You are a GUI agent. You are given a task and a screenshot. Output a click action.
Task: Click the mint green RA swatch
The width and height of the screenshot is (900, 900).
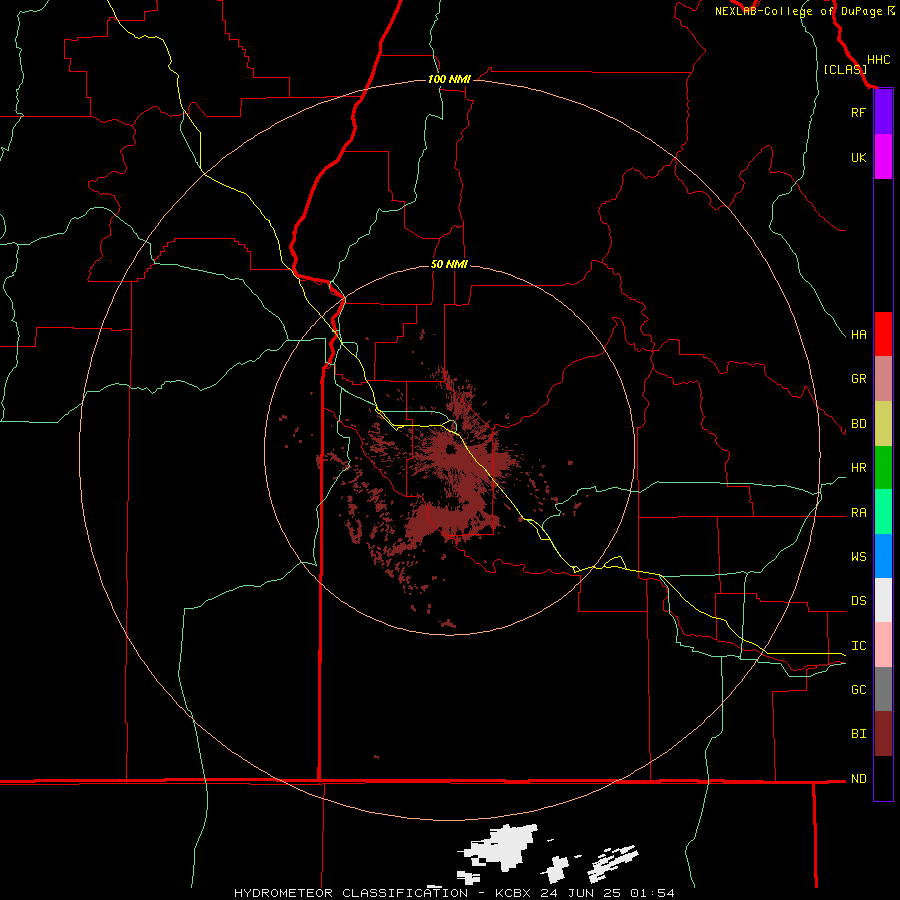pyautogui.click(x=883, y=511)
